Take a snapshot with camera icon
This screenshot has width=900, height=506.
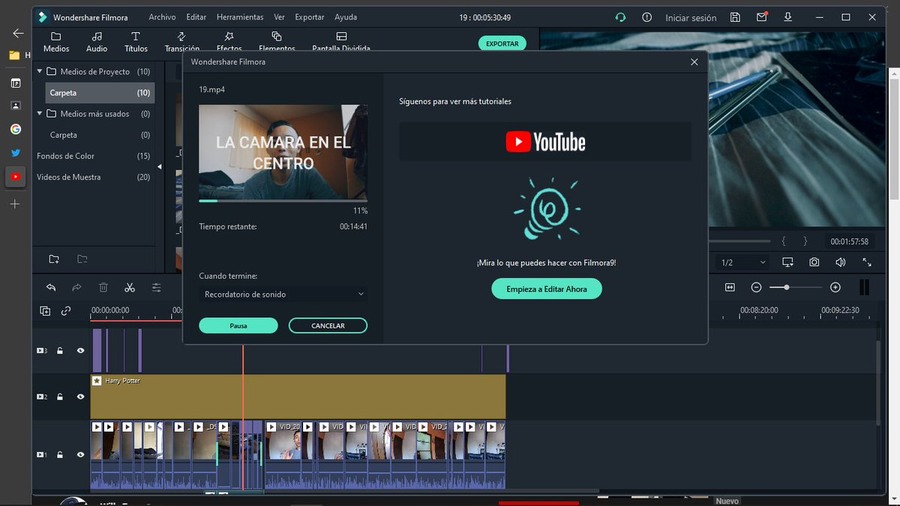(x=814, y=262)
